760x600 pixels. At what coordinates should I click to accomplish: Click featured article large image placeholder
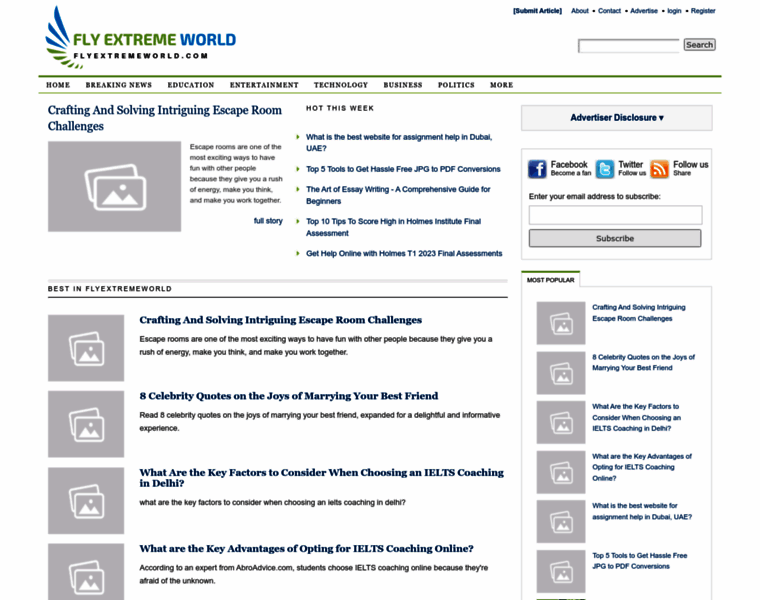pyautogui.click(x=114, y=186)
